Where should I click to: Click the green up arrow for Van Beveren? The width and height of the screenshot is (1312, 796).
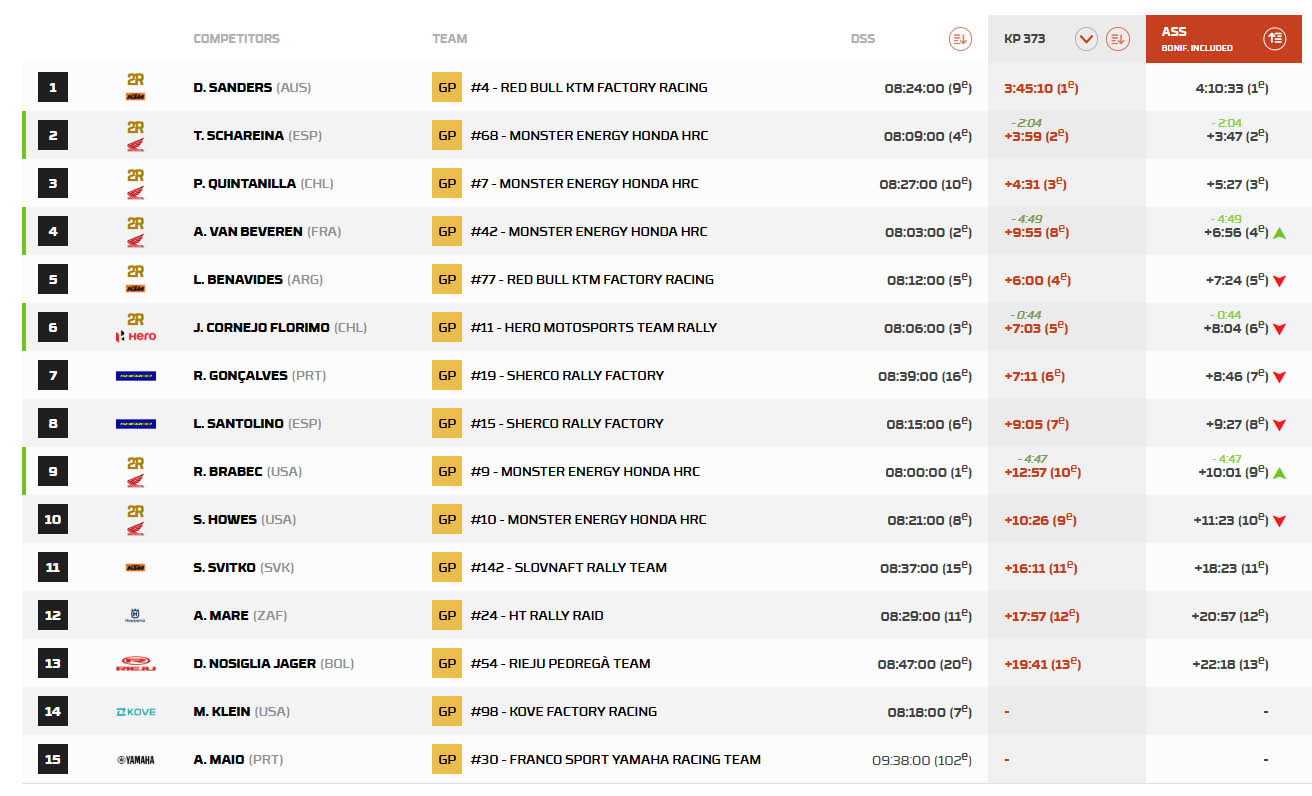click(1279, 233)
